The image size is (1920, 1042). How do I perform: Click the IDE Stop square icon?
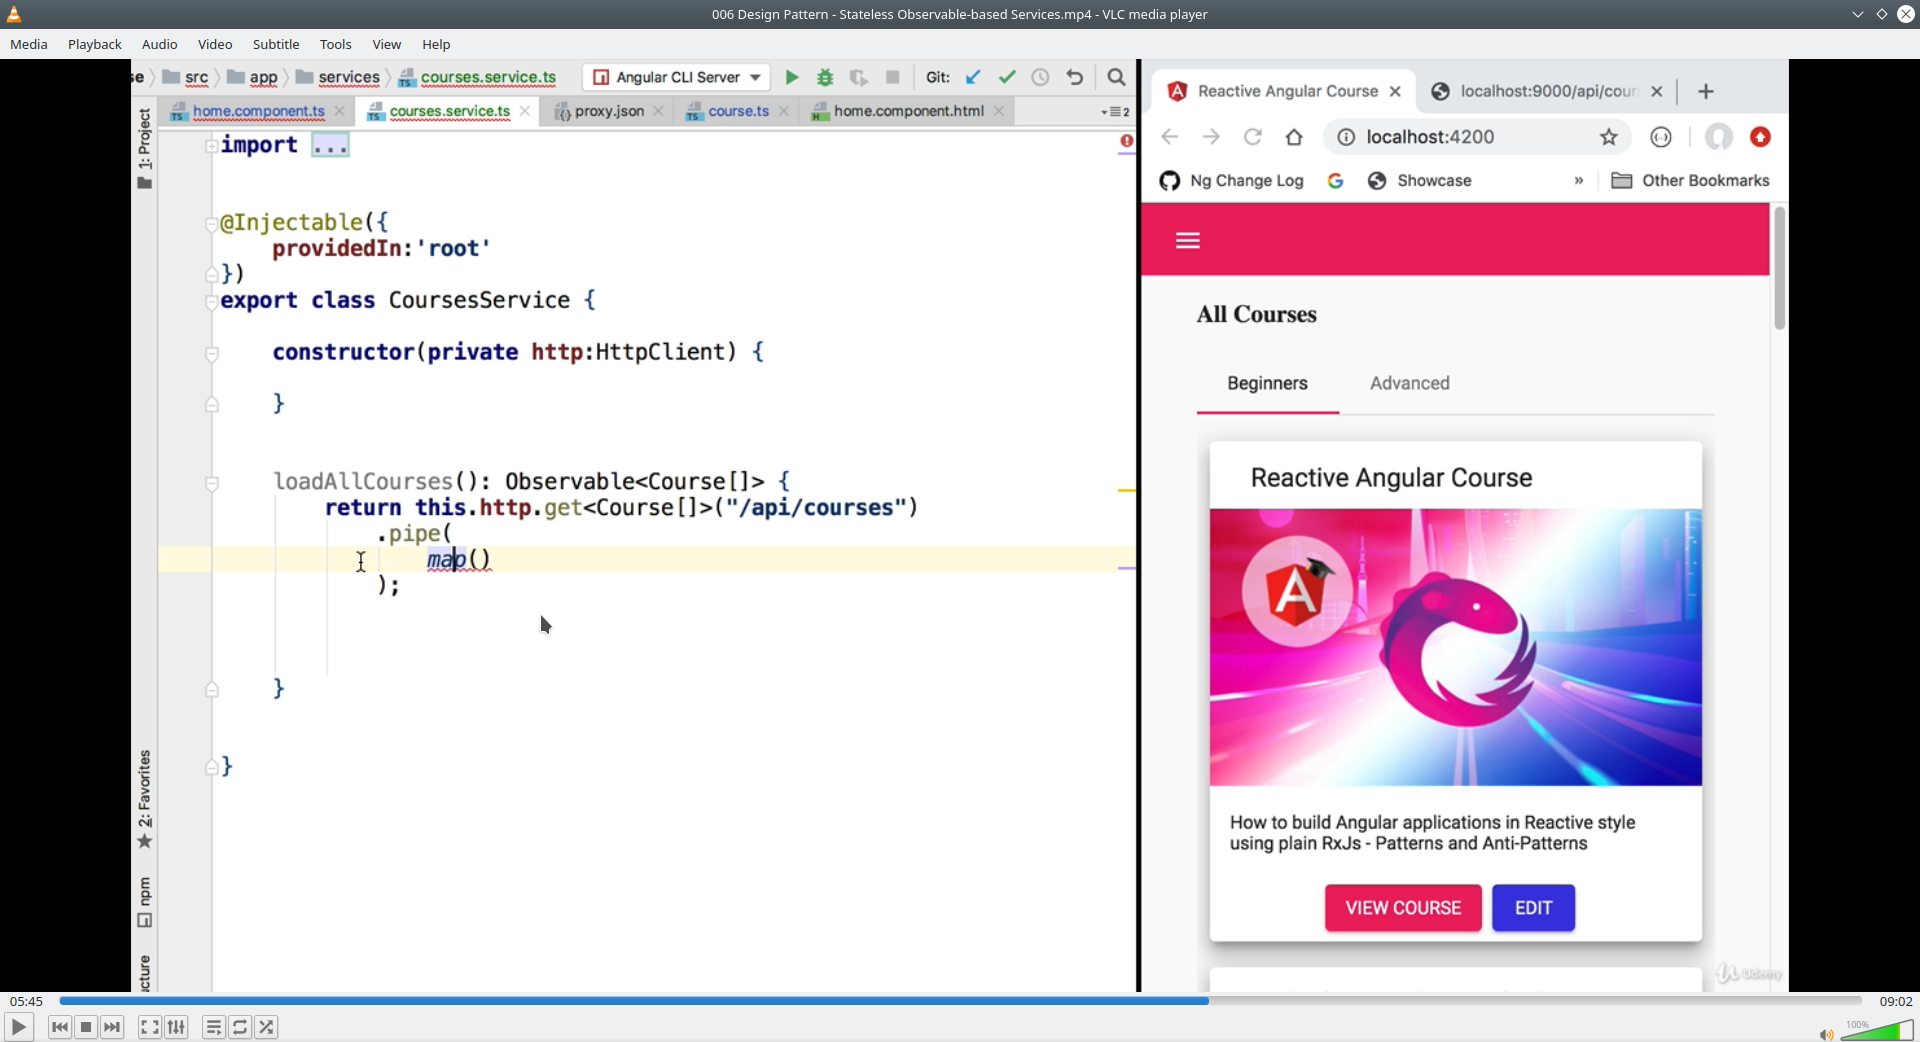(893, 77)
